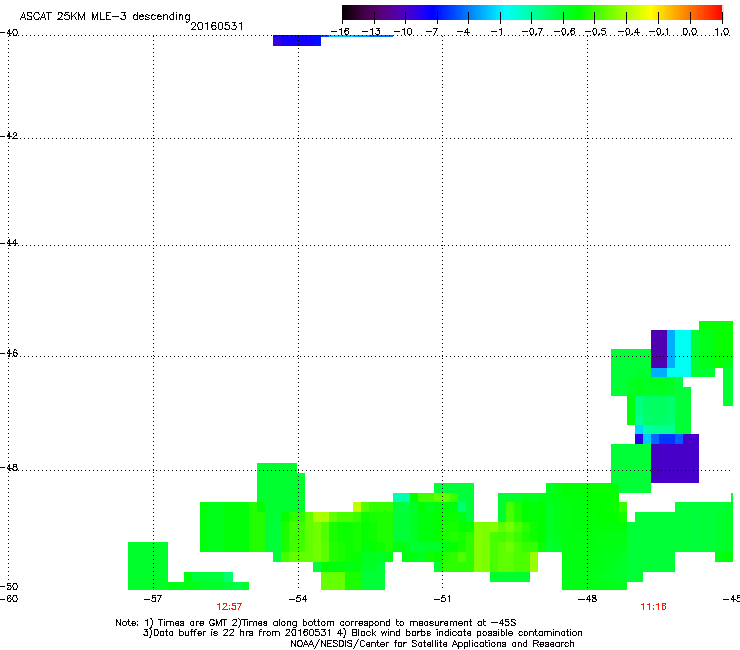740x650 pixels.
Task: Click the '-16' color scale label
Action: click(x=340, y=32)
